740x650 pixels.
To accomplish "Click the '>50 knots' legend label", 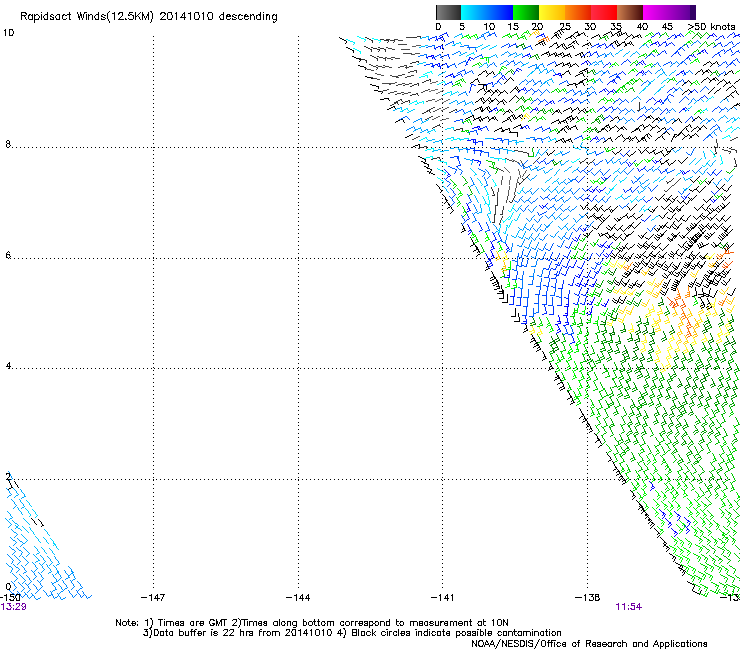I will (x=711, y=27).
